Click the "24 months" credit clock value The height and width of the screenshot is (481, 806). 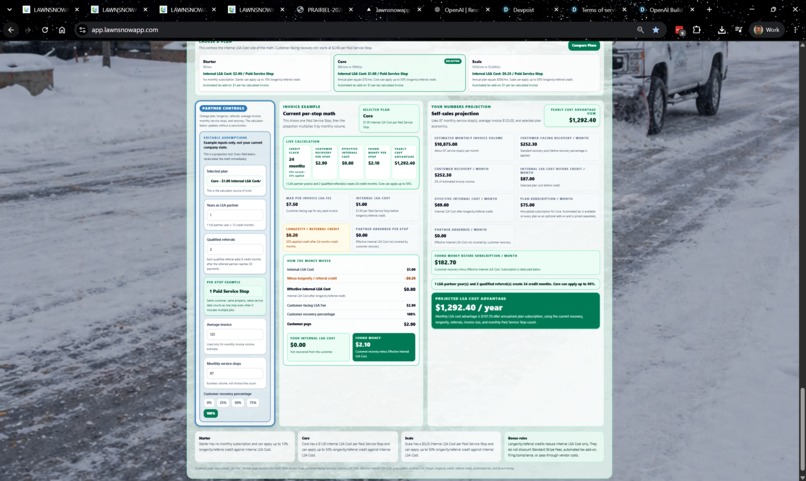297,162
